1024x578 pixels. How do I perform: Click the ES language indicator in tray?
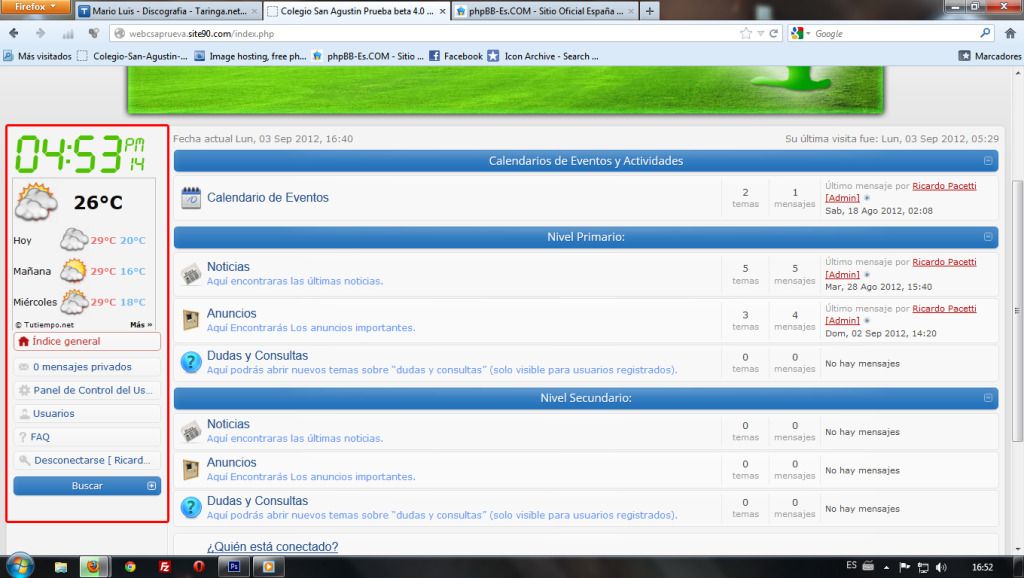tap(851, 566)
